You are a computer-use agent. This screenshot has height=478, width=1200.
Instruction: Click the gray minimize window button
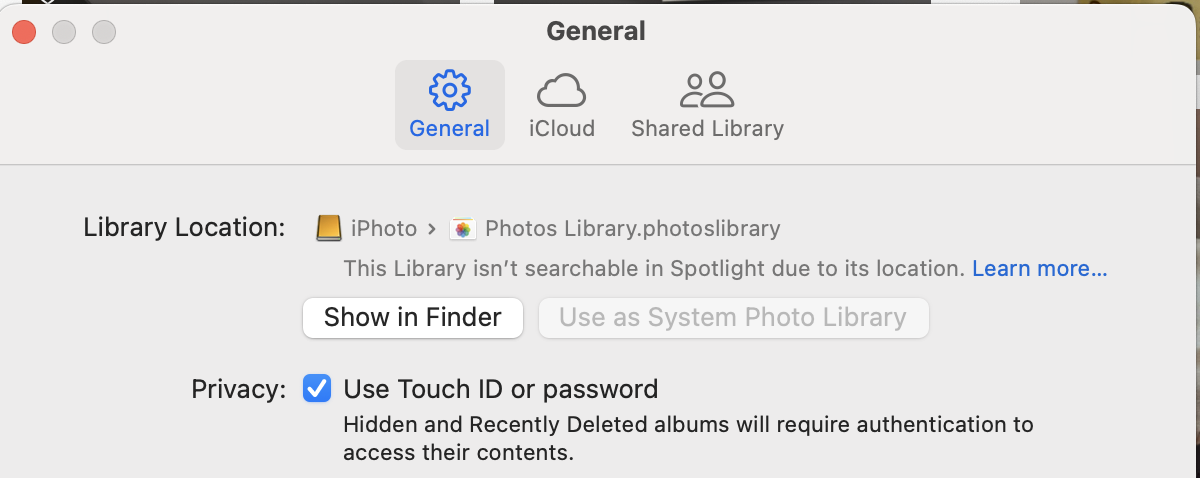point(64,32)
